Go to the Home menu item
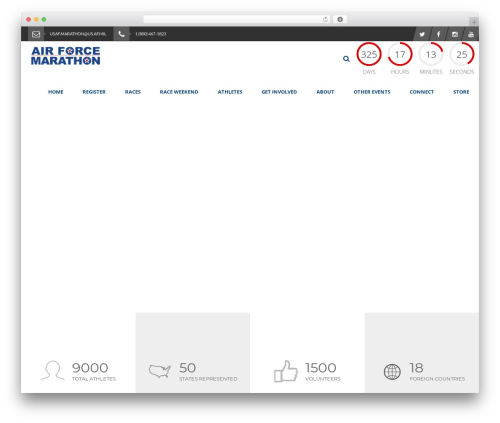This screenshot has height=423, width=500. (x=56, y=92)
